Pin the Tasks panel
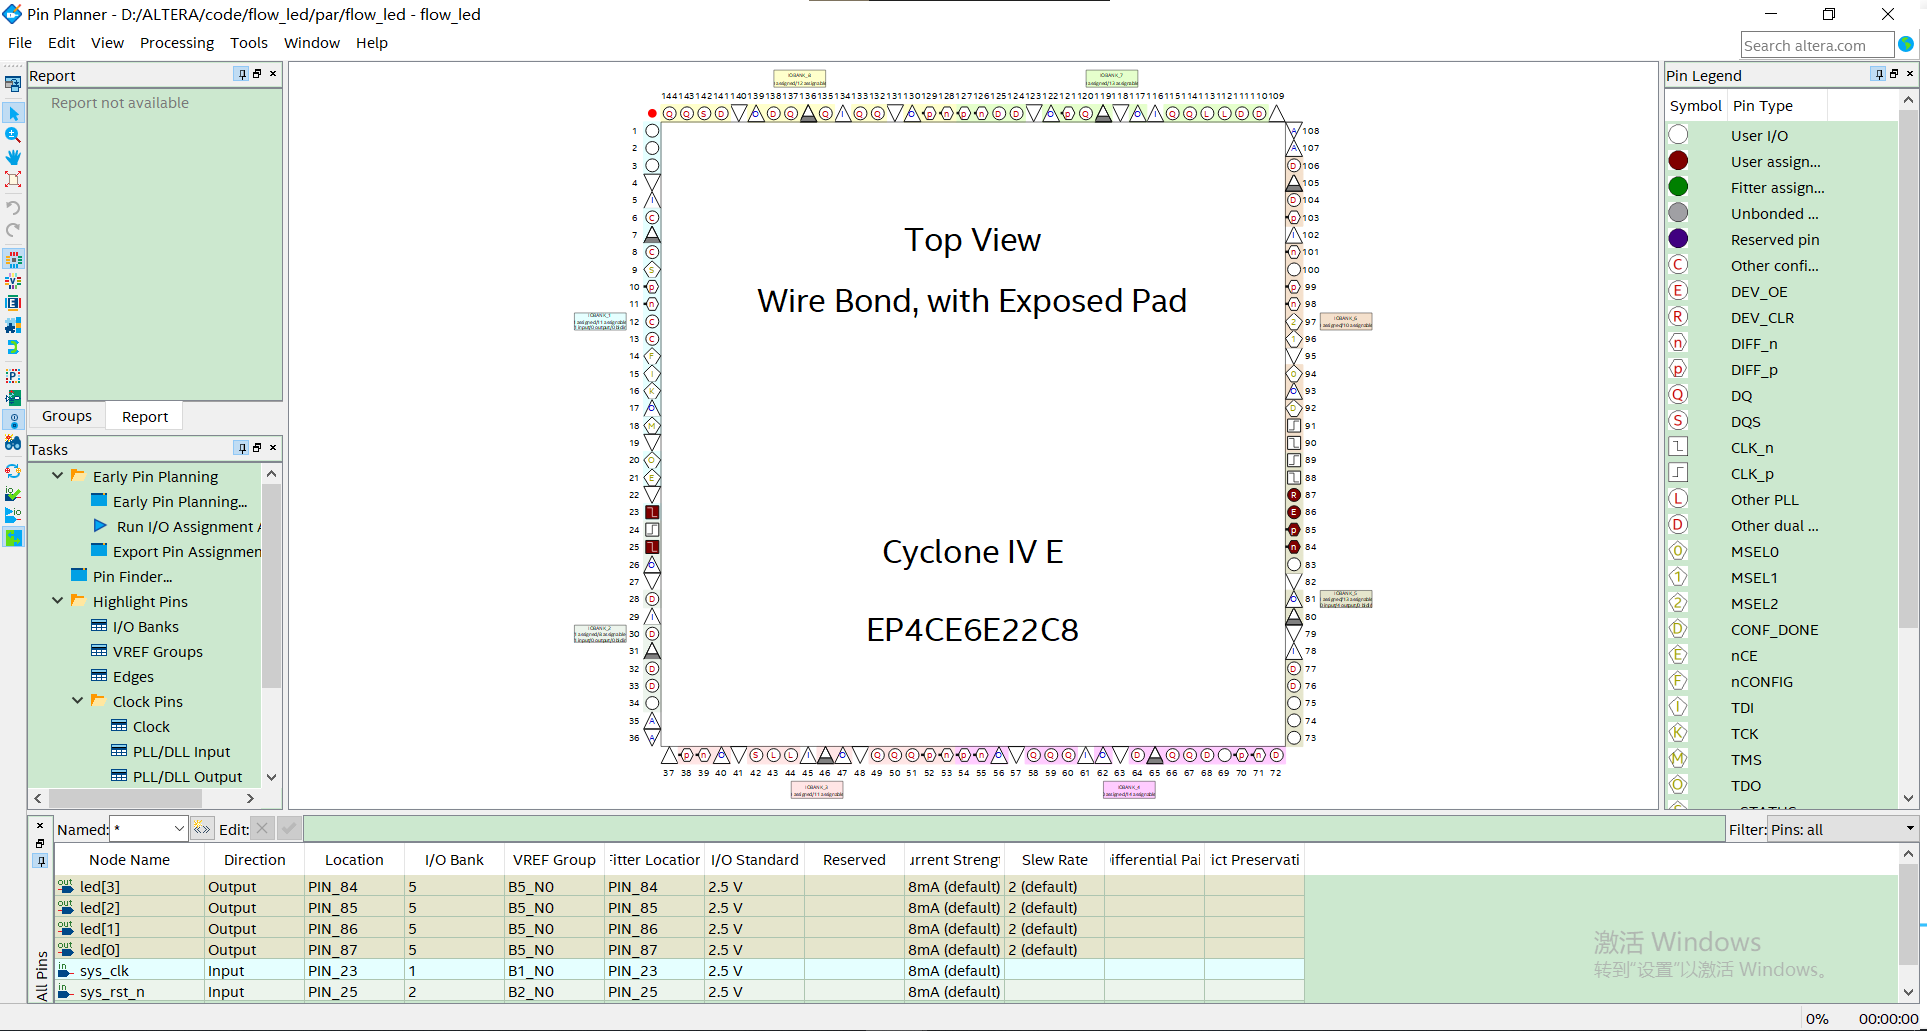The height and width of the screenshot is (1031, 1927). tap(242, 448)
